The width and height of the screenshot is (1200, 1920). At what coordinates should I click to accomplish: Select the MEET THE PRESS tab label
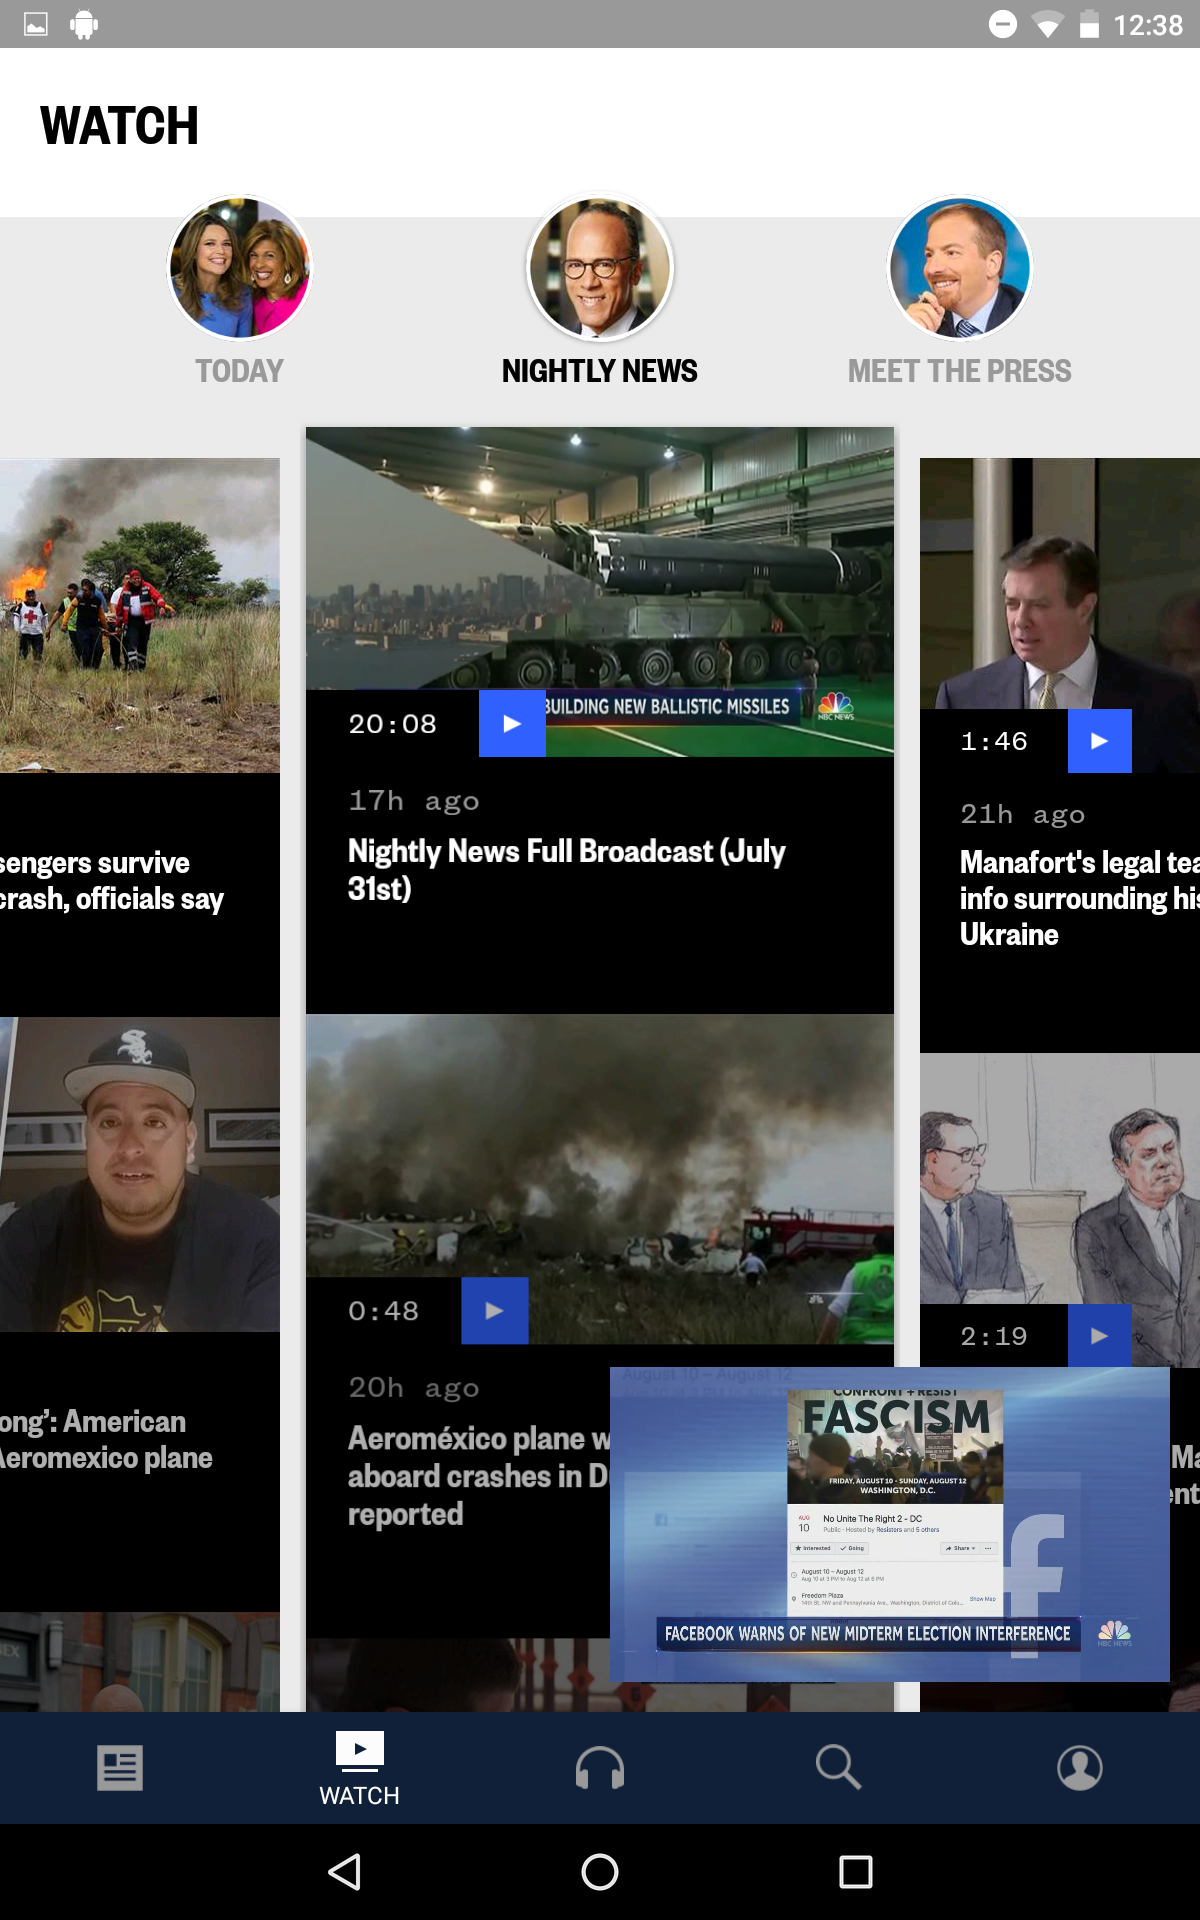tap(960, 371)
